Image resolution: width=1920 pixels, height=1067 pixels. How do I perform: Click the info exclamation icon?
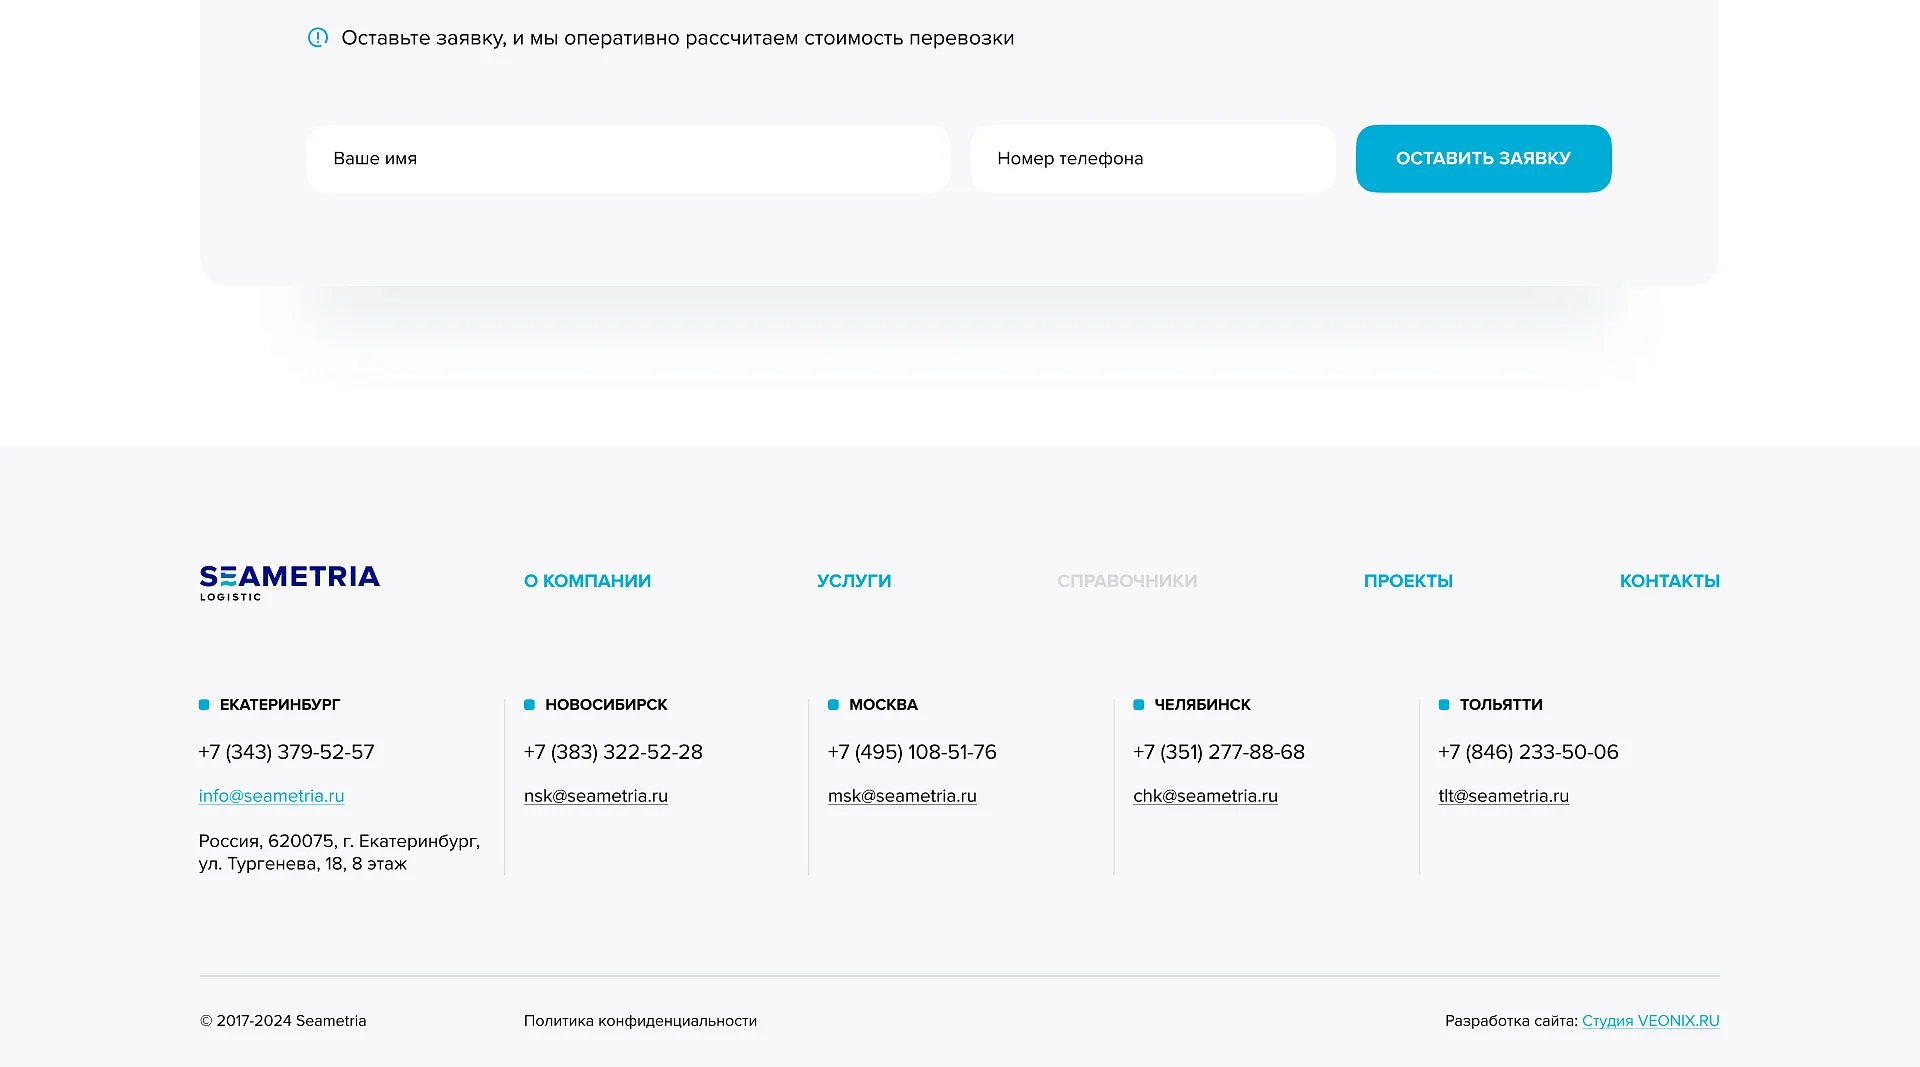(x=318, y=38)
